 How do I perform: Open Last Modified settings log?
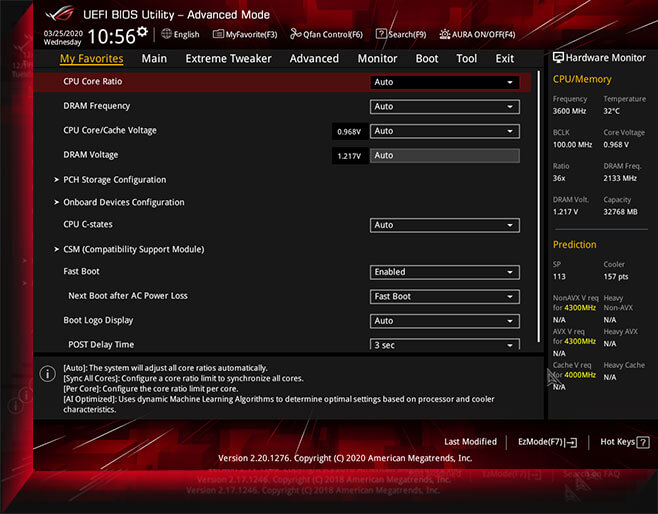point(470,441)
